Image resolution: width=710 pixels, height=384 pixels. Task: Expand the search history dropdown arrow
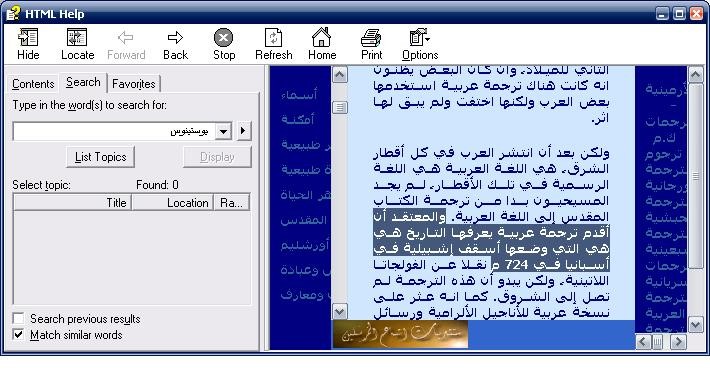tap(223, 131)
